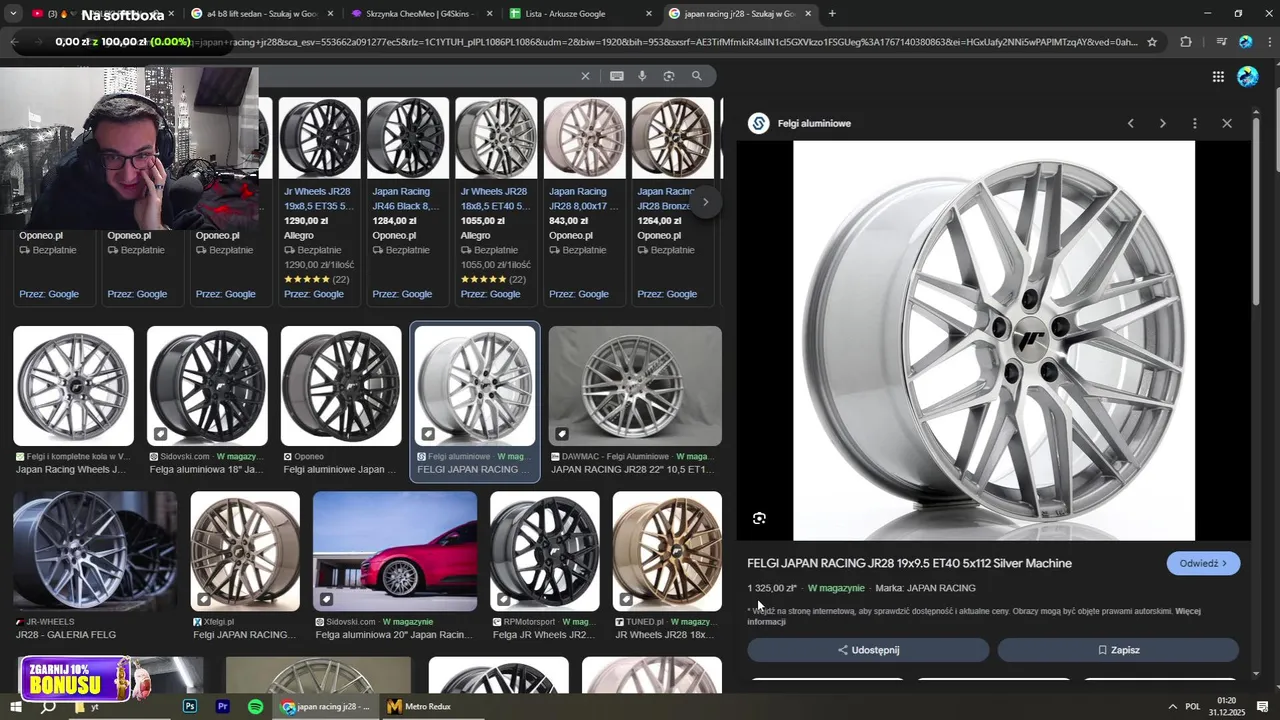Viewport: 1280px width, 720px height.
Task: Click 'Przez: Google' under the 1284,00 zł card
Action: [402, 294]
